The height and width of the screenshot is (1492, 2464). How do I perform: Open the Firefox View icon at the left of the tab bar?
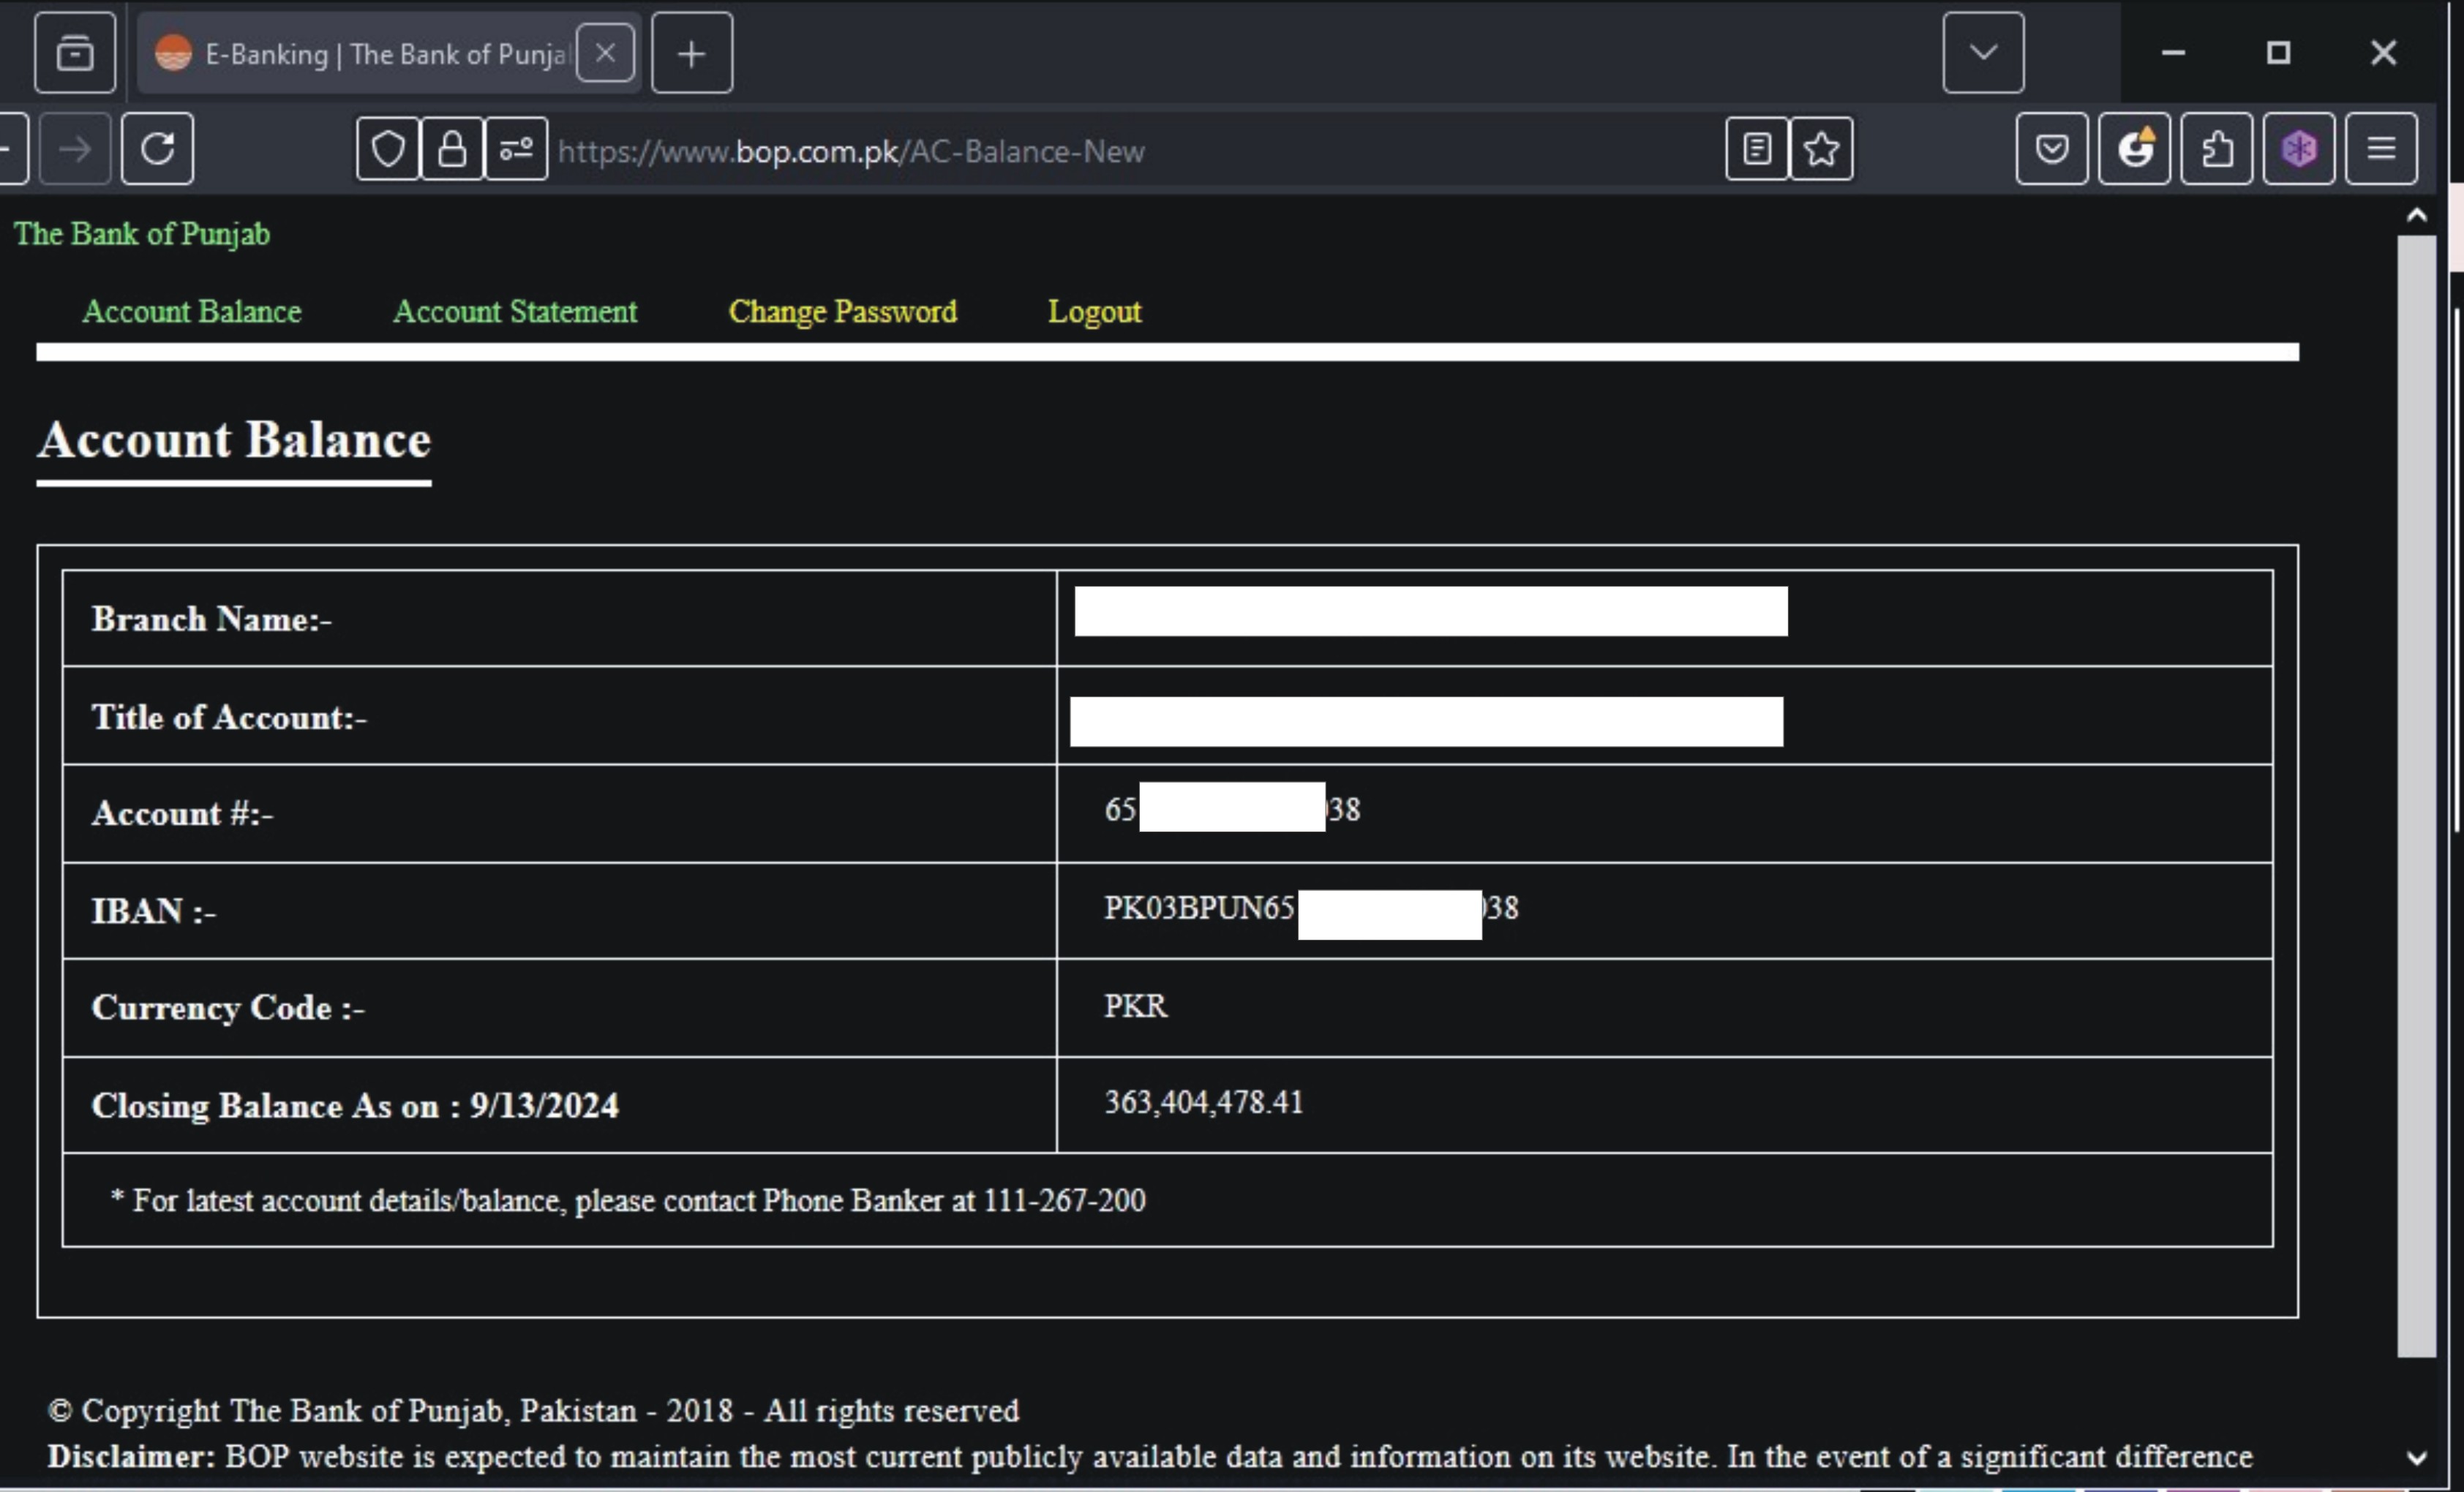point(75,53)
